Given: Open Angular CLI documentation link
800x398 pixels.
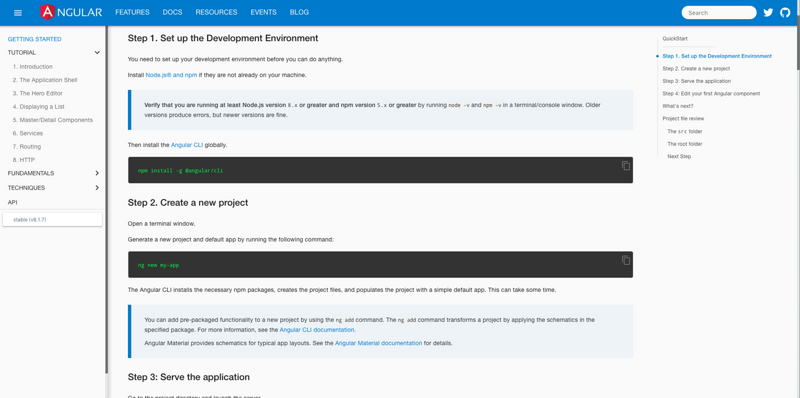Looking at the screenshot, I should click(317, 330).
